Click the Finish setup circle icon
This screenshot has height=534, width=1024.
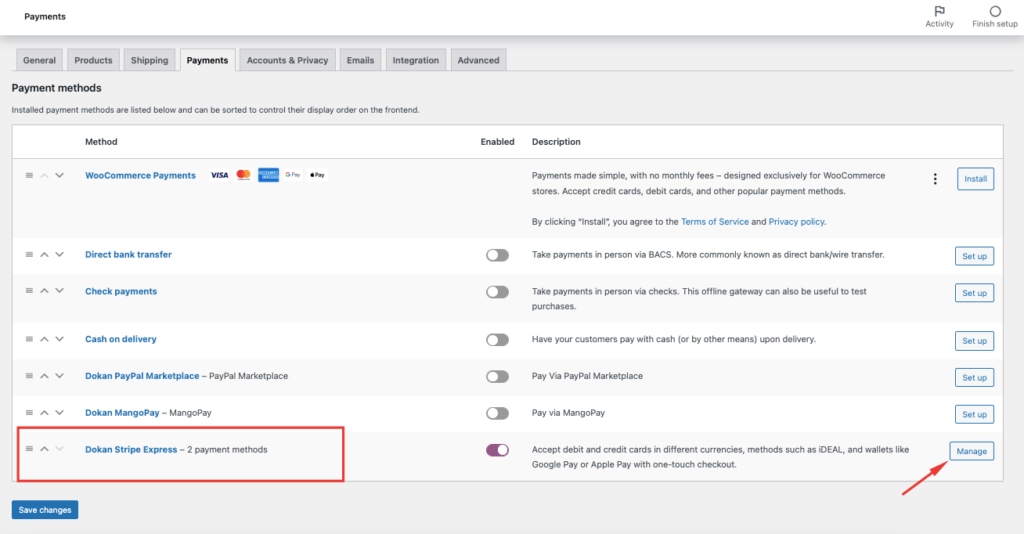point(995,11)
